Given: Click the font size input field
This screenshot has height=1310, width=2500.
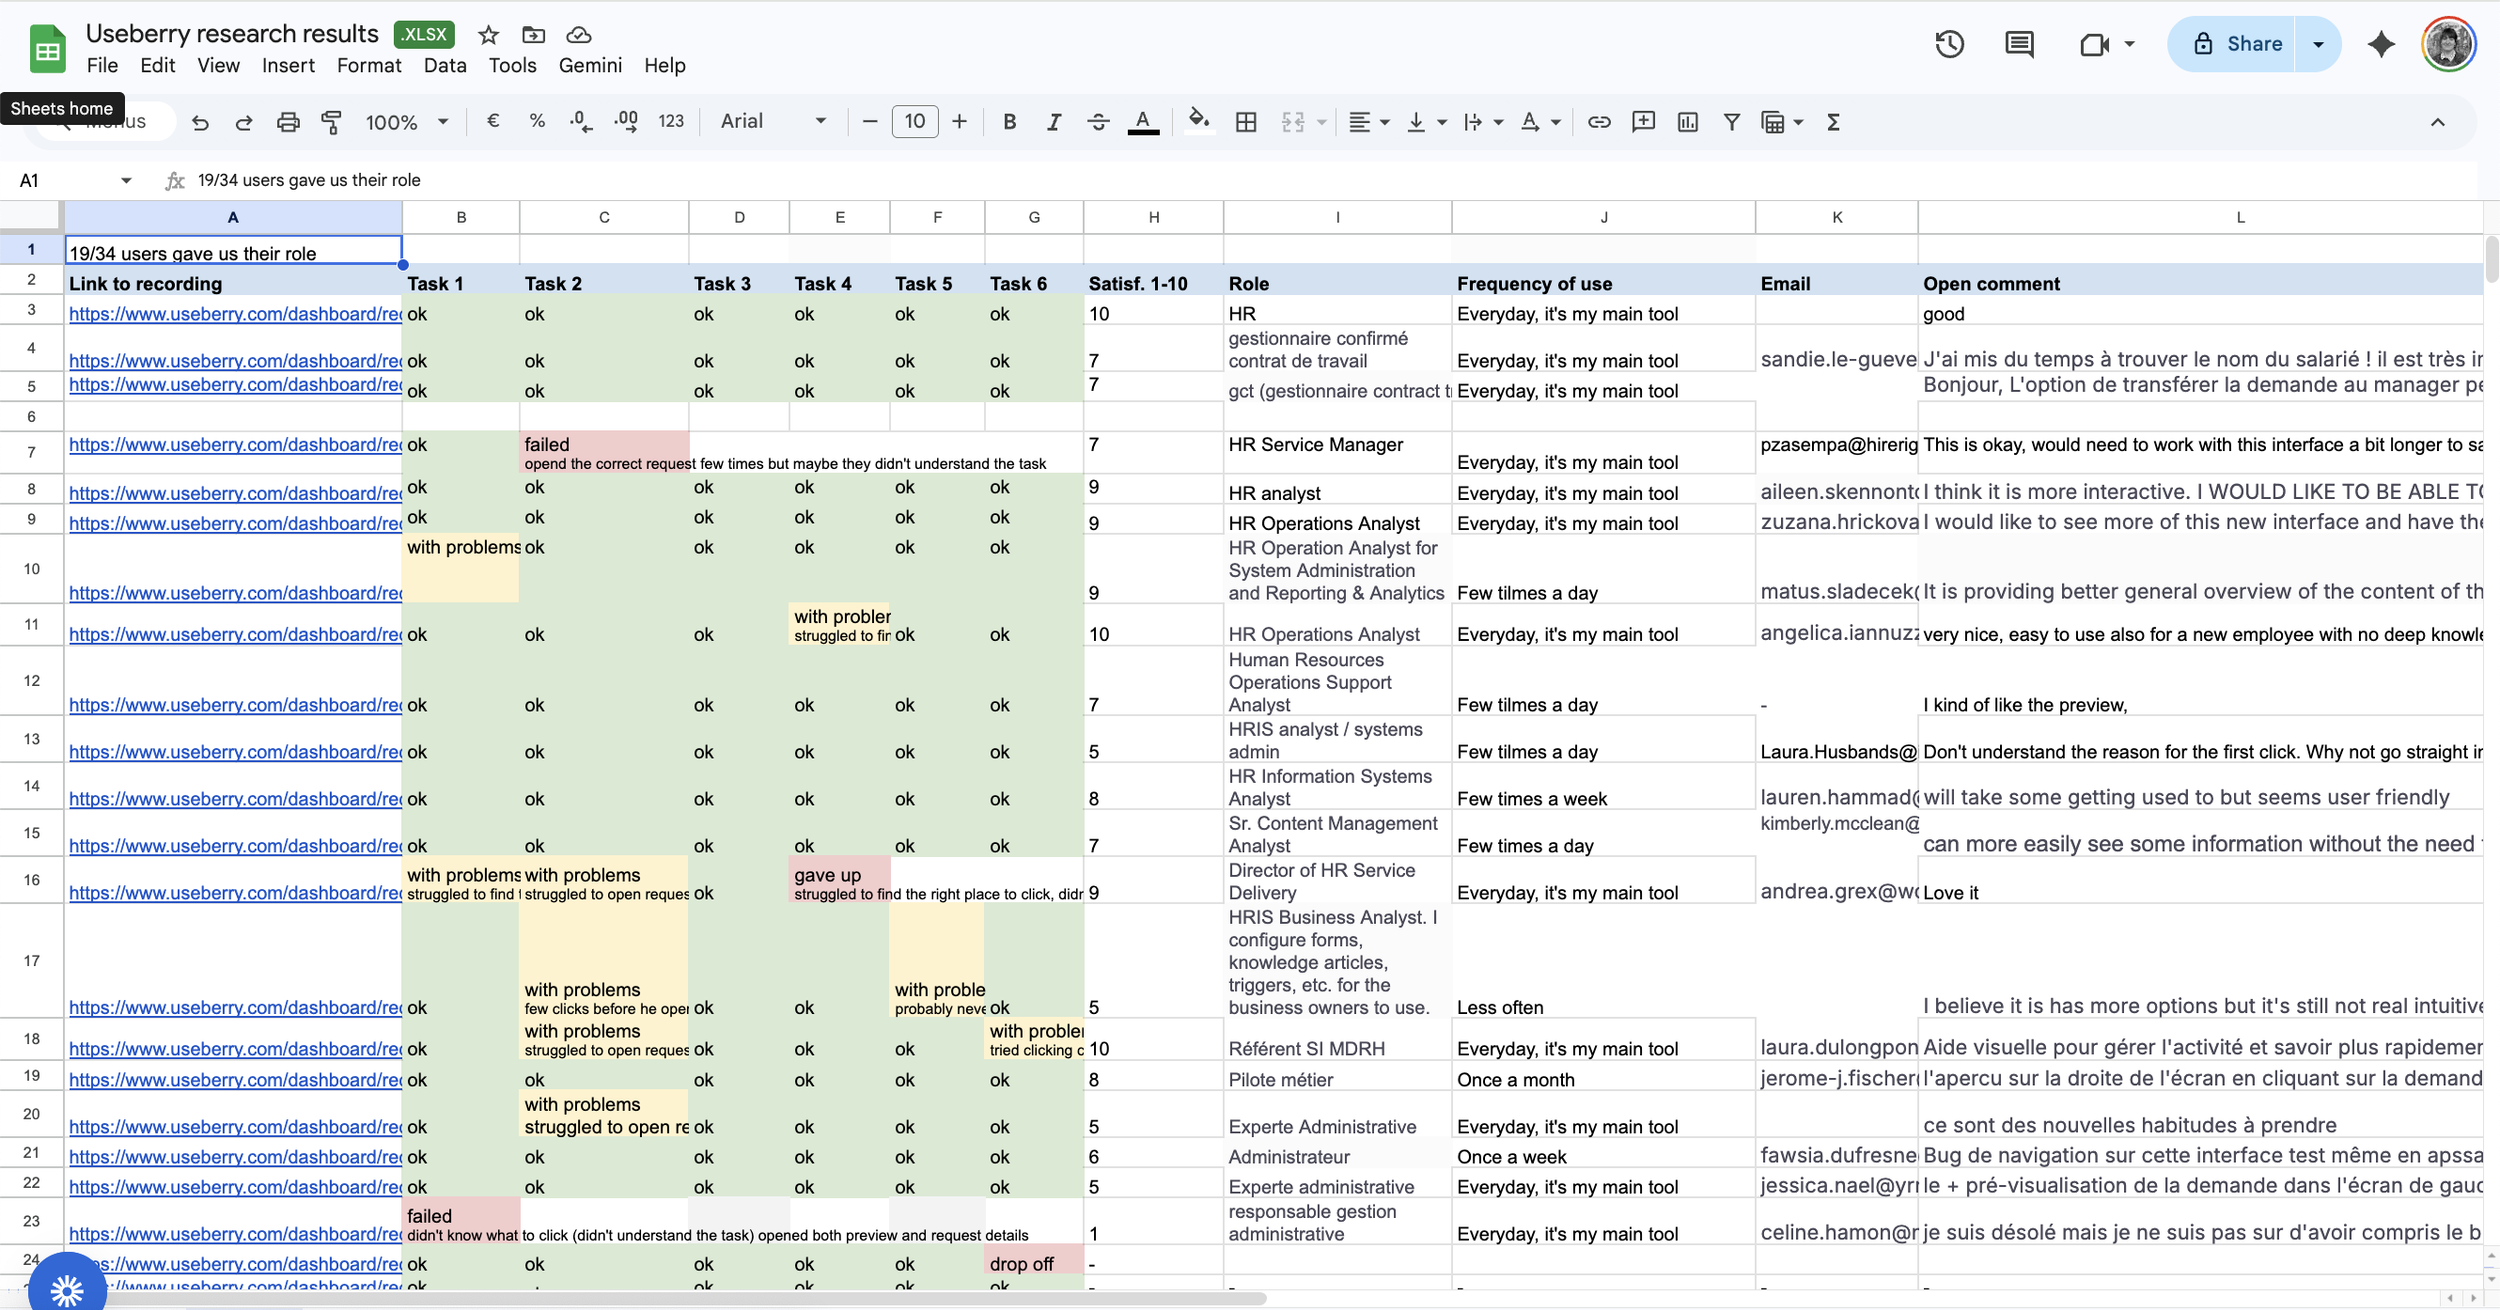Looking at the screenshot, I should (x=914, y=122).
